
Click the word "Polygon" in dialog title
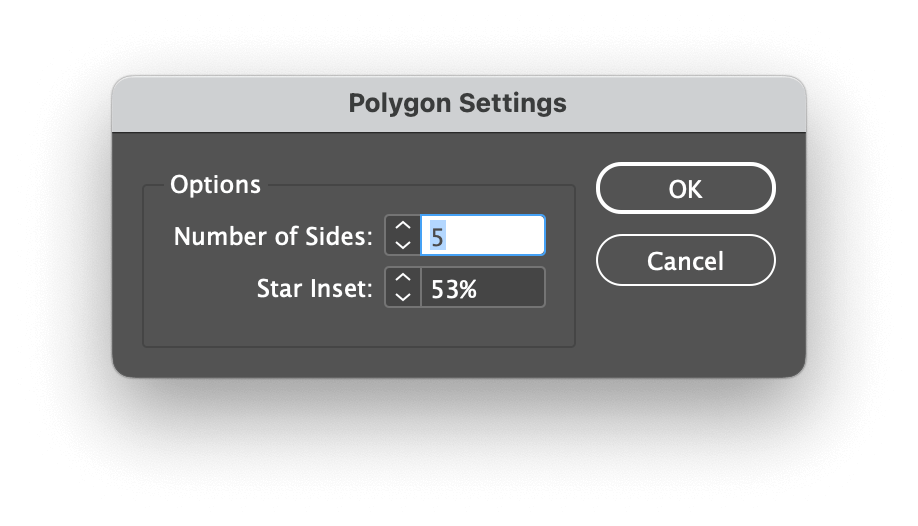(x=400, y=104)
